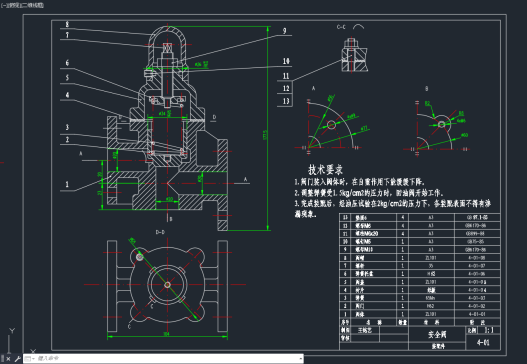Click the UCS Y-axis icon
527x364 pixels.
12,331
